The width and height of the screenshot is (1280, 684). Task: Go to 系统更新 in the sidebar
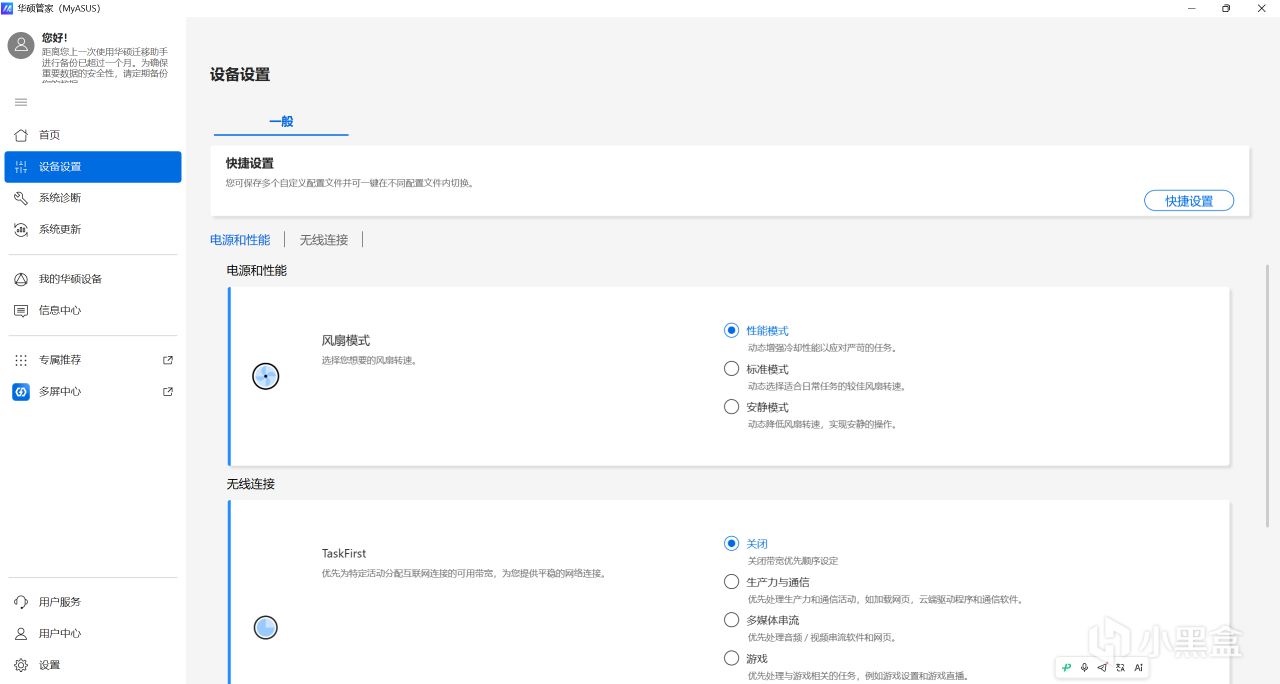click(x=93, y=229)
